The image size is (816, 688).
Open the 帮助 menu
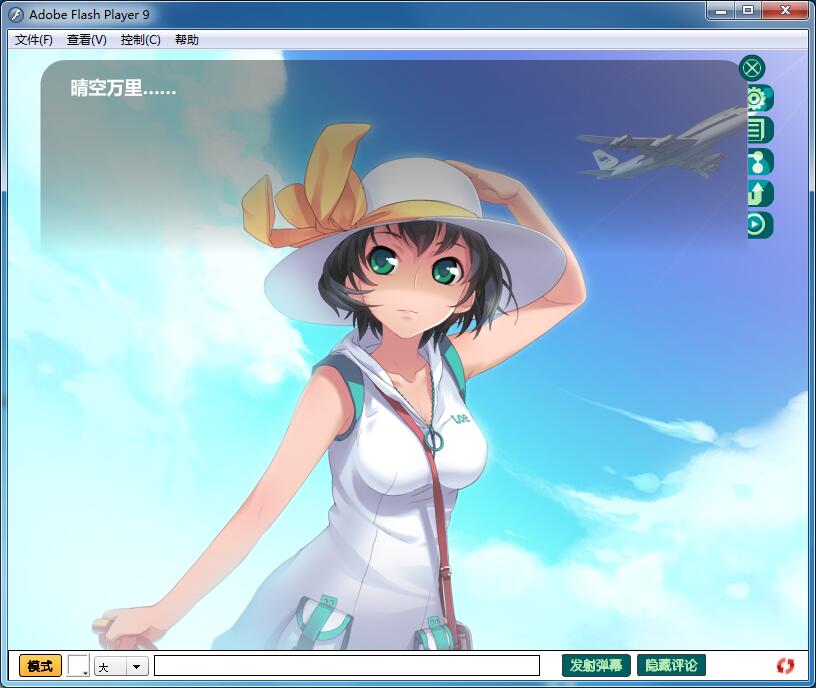pos(187,40)
